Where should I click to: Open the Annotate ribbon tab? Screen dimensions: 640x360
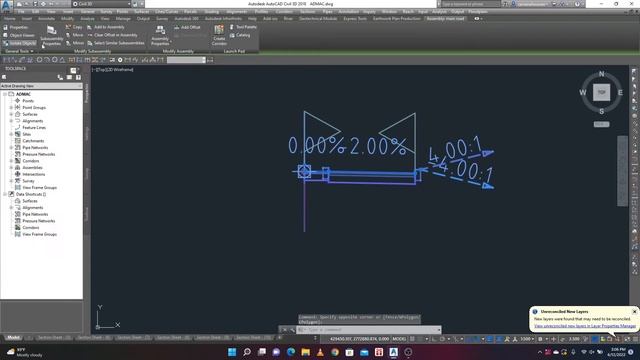click(x=46, y=19)
